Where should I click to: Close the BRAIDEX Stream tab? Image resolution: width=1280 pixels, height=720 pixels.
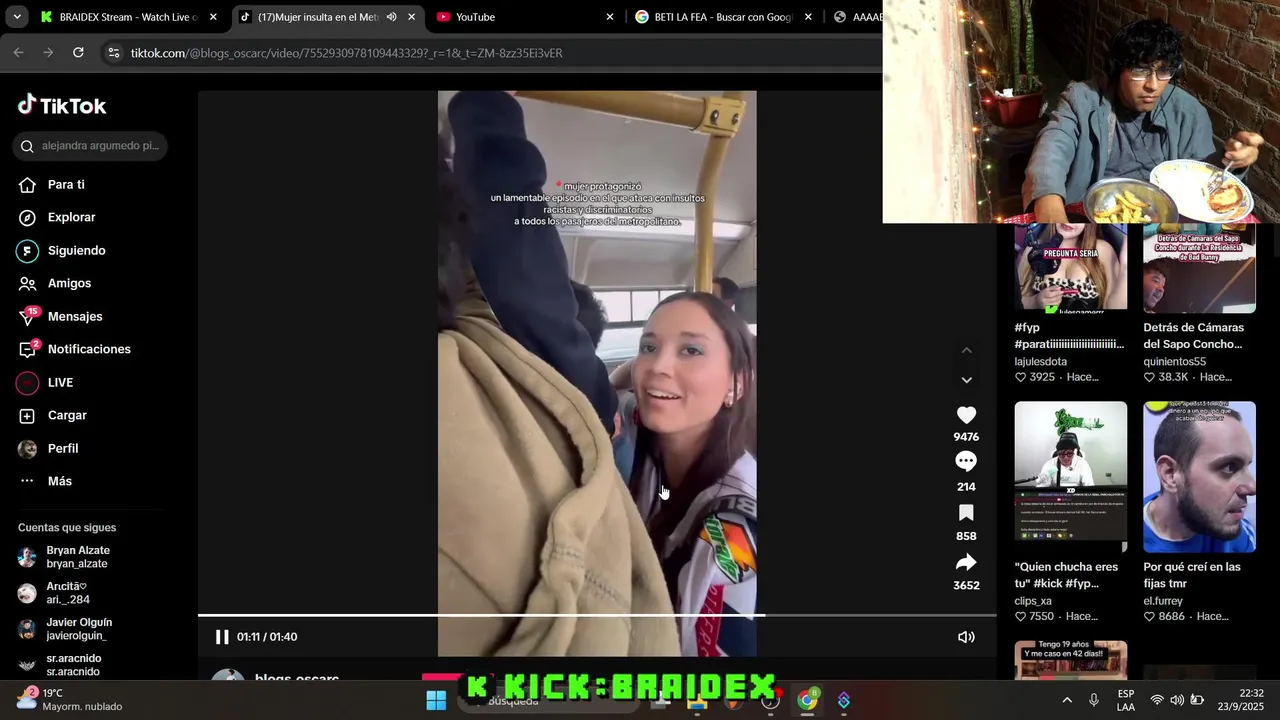click(x=213, y=17)
